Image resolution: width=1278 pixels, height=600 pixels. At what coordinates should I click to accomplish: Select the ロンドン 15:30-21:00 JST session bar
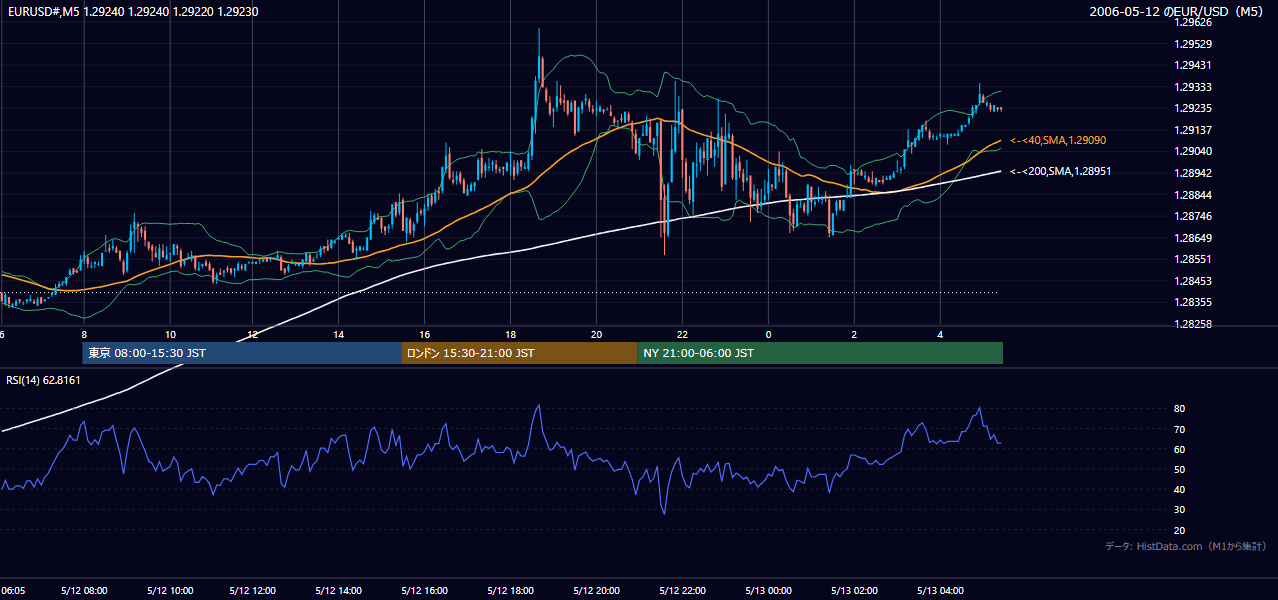pyautogui.click(x=519, y=353)
